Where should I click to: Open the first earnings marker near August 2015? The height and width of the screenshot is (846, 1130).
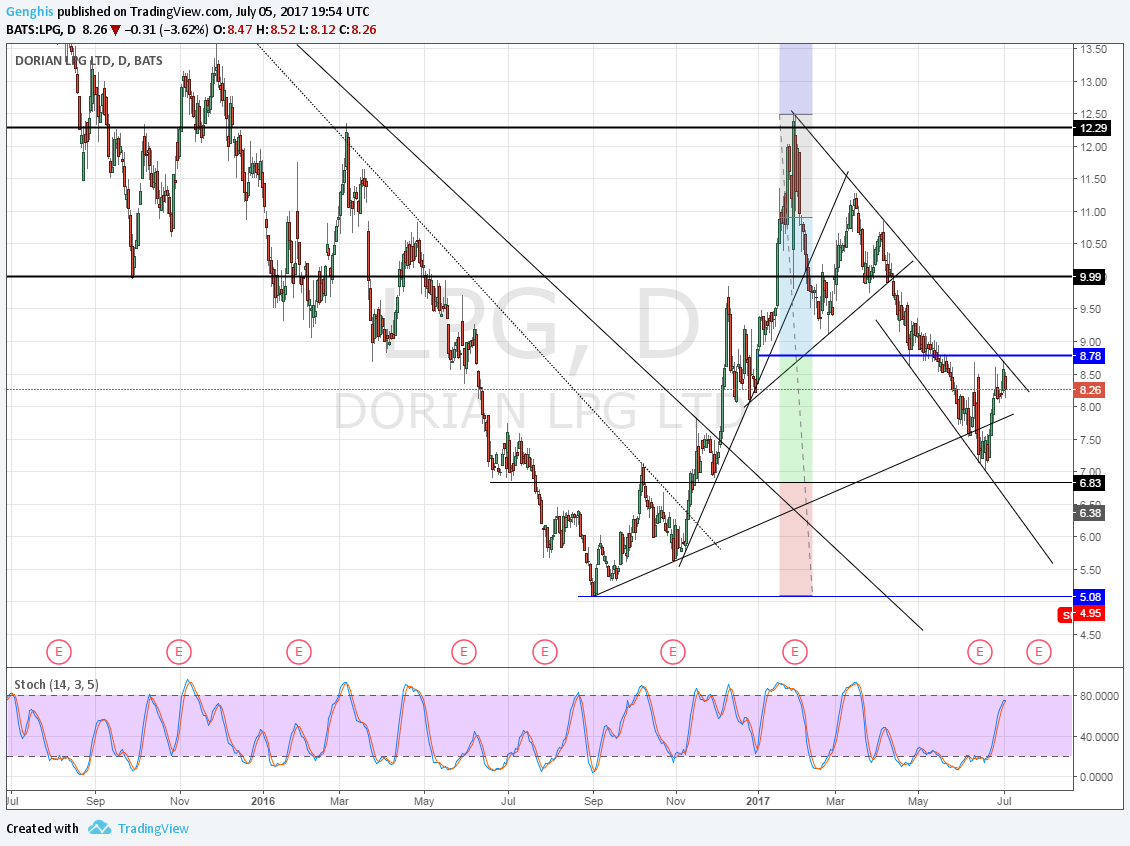pos(59,652)
